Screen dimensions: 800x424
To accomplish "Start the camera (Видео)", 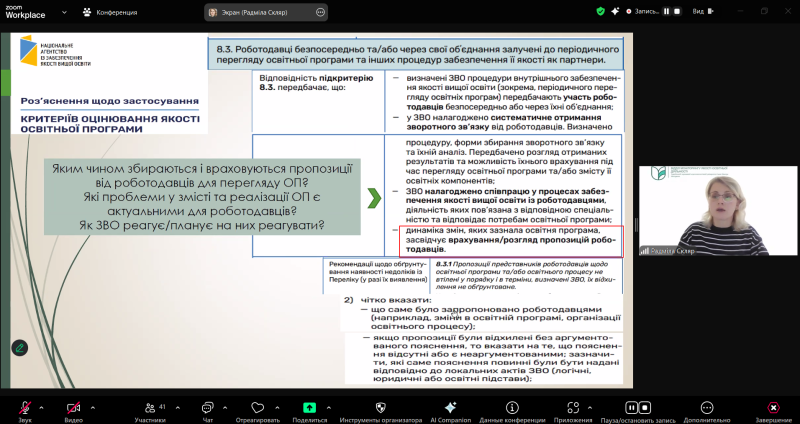I will coord(73,411).
